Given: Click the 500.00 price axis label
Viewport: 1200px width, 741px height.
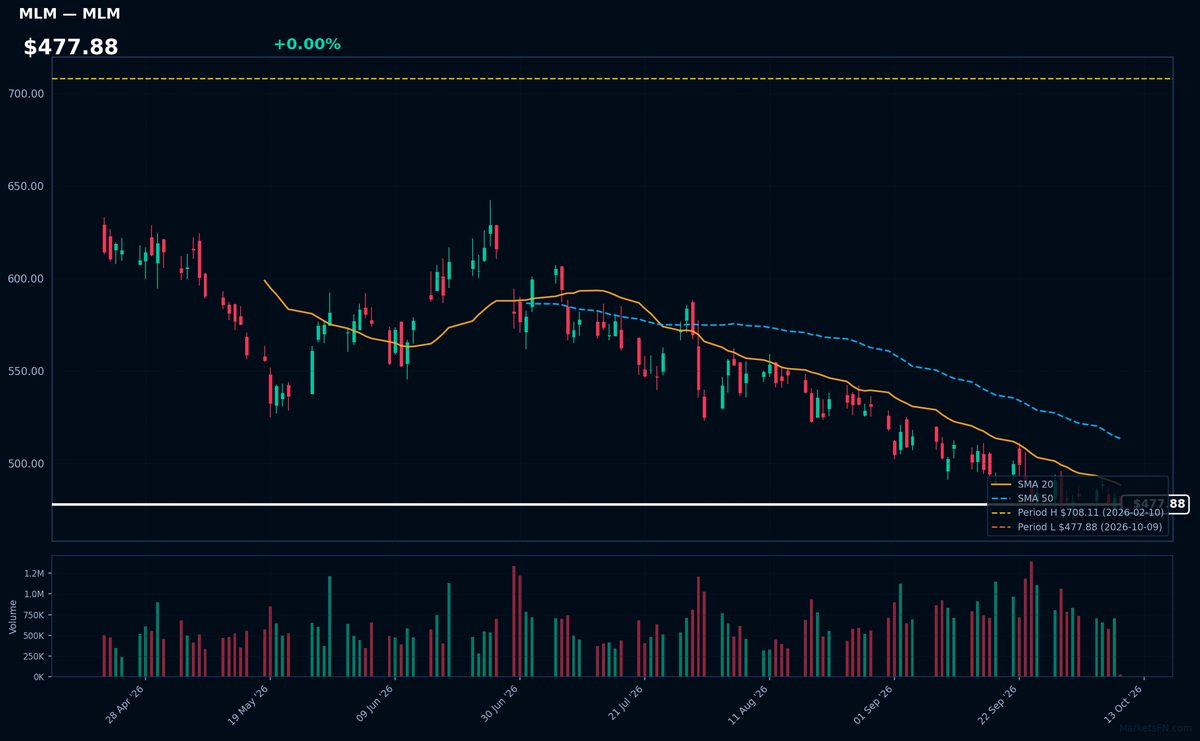Looking at the screenshot, I should tap(27, 464).
